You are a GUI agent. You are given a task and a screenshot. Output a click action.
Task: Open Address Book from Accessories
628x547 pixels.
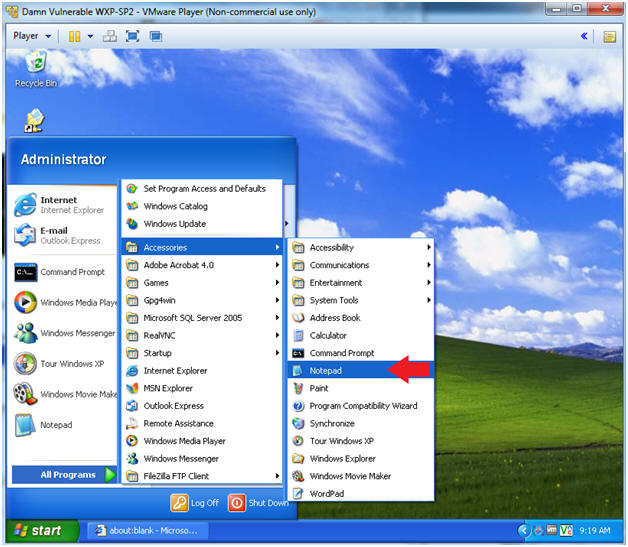click(361, 318)
